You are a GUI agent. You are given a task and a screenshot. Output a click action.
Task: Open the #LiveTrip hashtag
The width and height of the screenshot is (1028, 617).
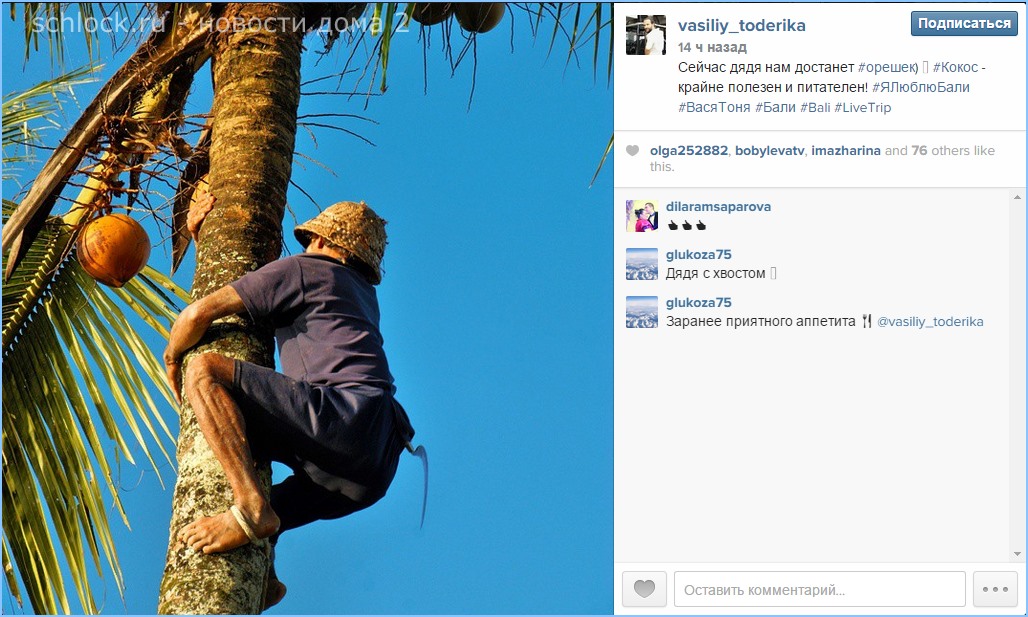(862, 108)
